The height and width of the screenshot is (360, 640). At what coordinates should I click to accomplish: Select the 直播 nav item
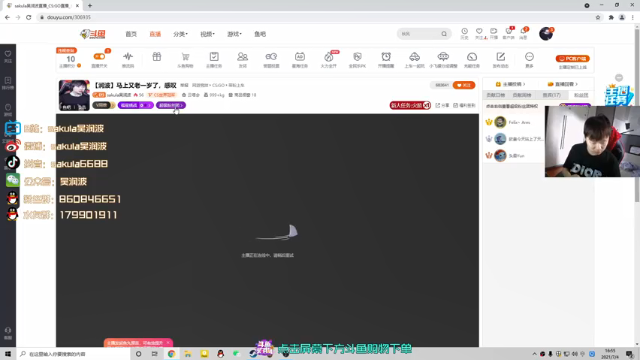155,34
